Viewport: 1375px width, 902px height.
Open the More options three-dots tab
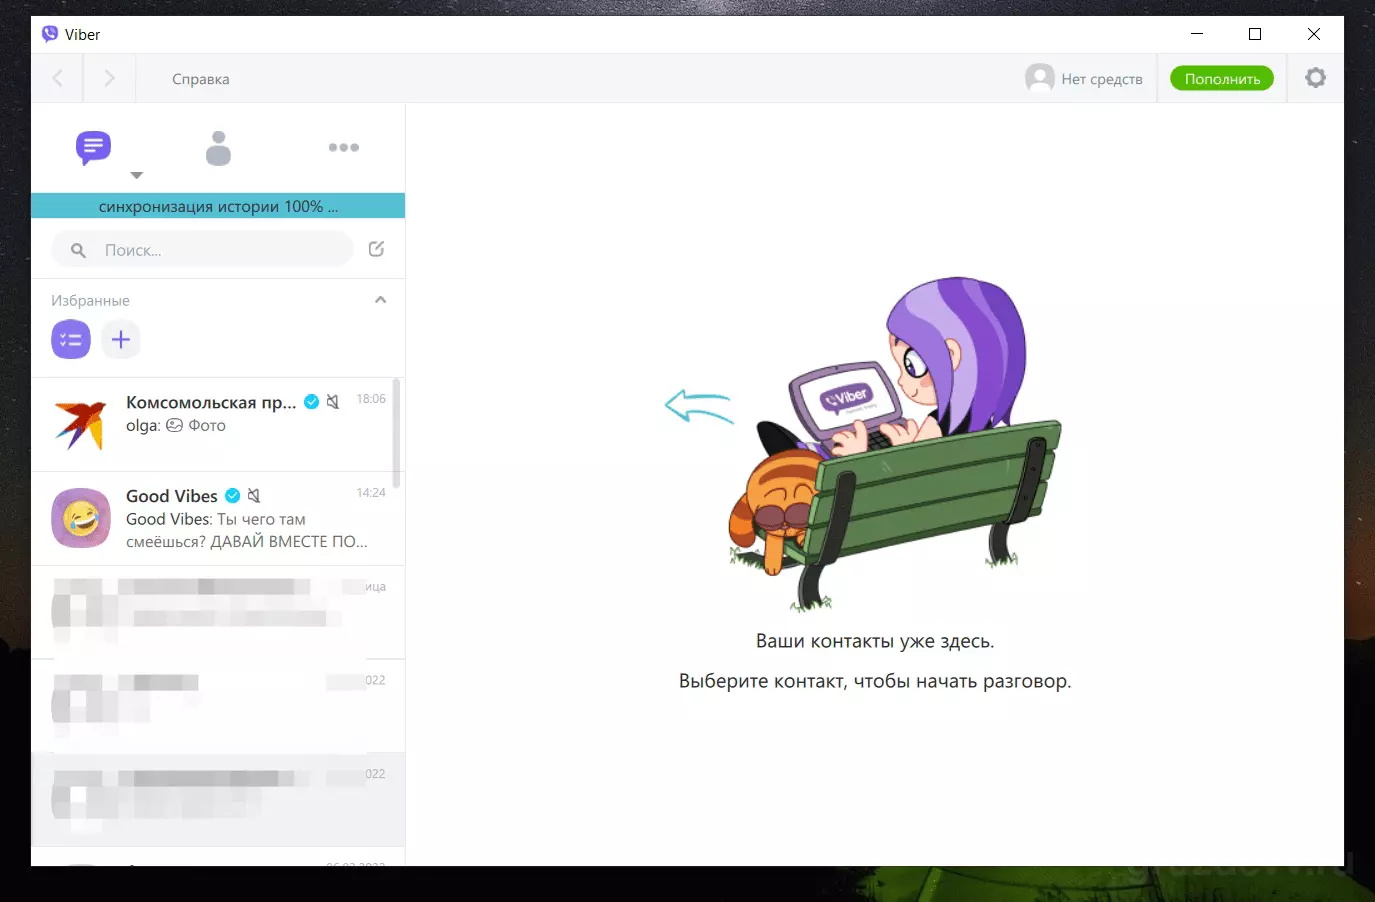pos(344,147)
